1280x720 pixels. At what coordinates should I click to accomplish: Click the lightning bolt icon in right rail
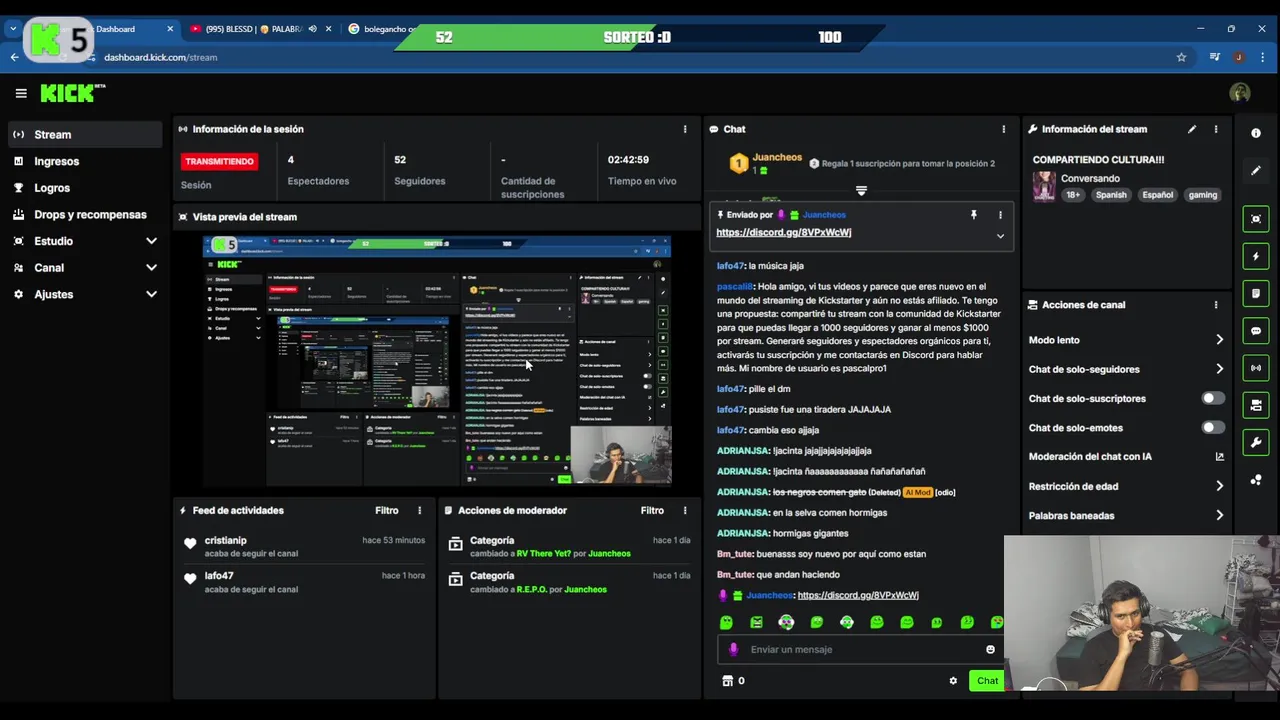pos(1256,256)
